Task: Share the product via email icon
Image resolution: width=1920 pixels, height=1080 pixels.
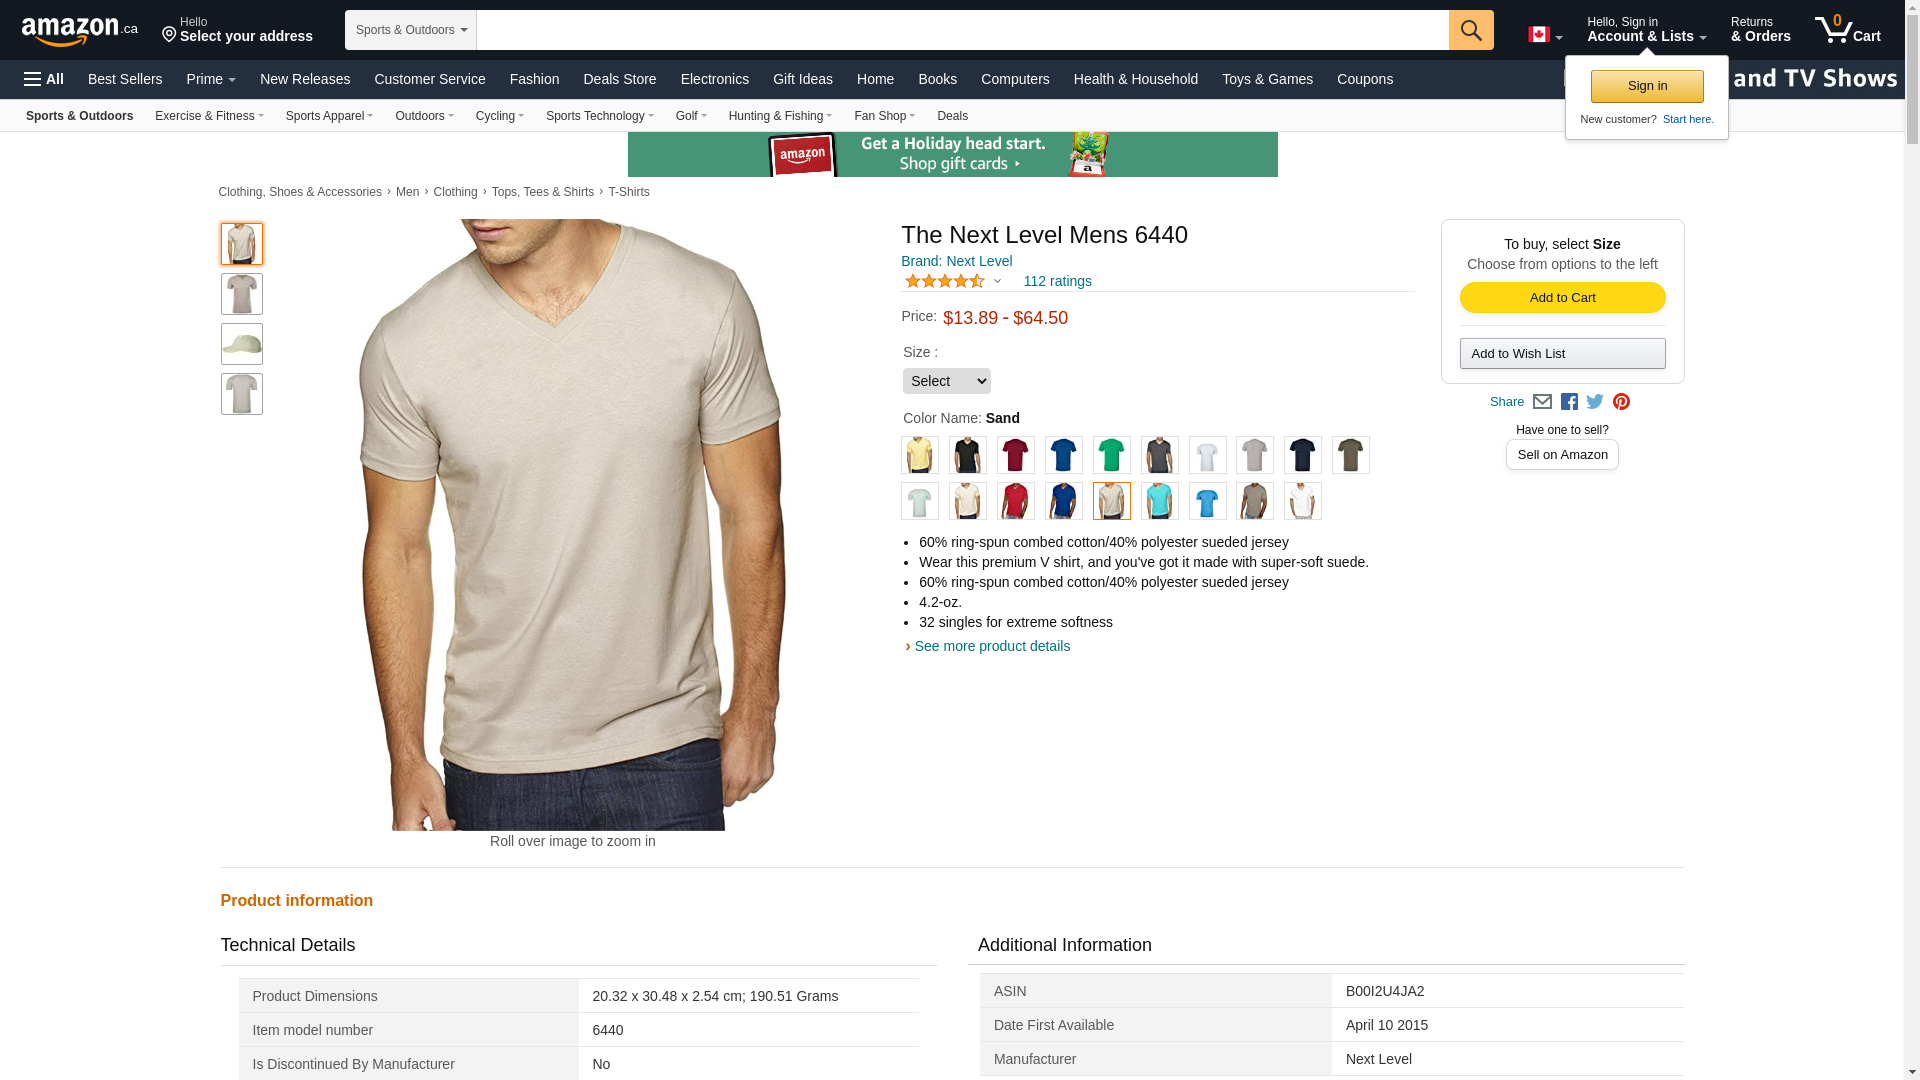Action: [x=1542, y=402]
